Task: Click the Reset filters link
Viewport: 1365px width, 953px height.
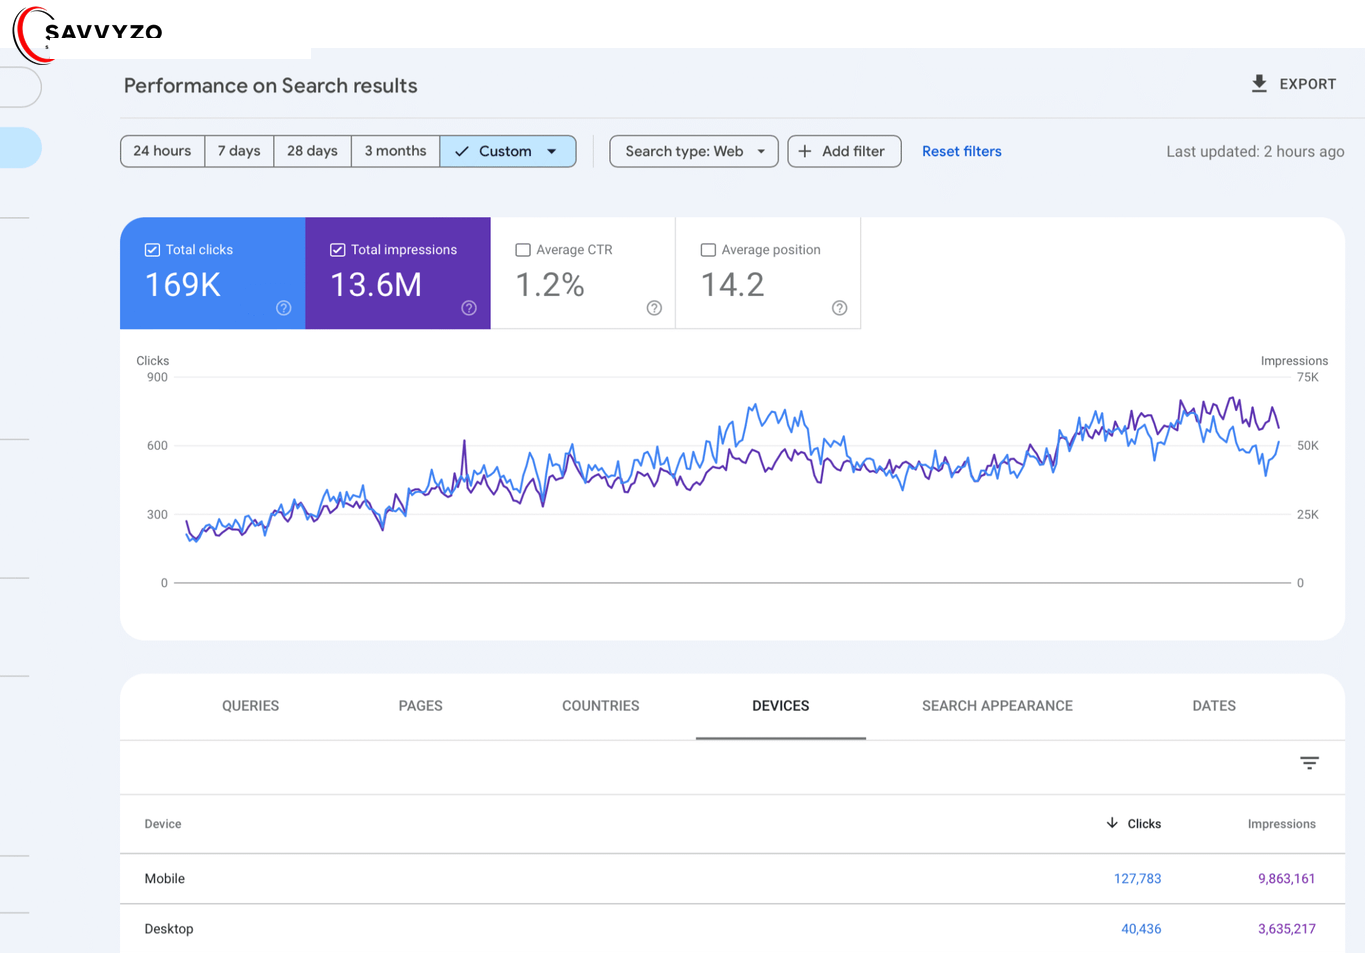Action: coord(962,152)
